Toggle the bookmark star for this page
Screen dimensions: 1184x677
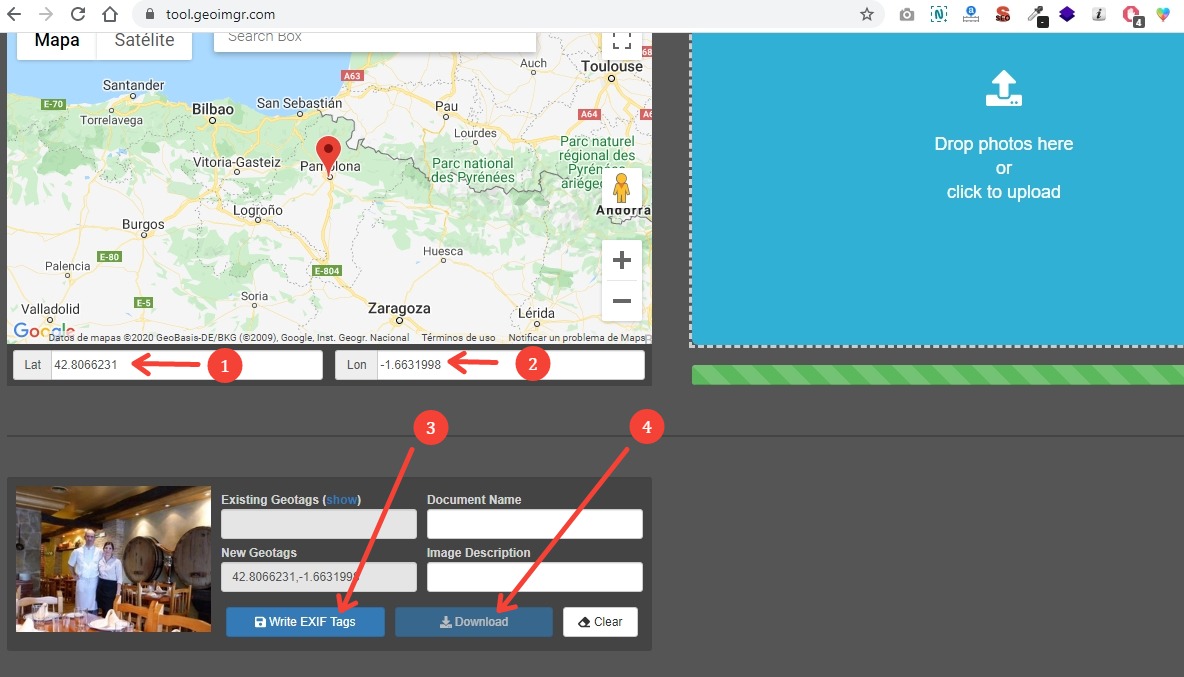pyautogui.click(x=866, y=14)
